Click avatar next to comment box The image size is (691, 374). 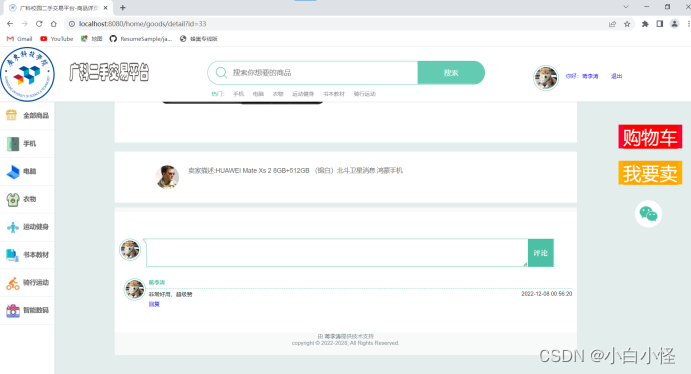(130, 250)
